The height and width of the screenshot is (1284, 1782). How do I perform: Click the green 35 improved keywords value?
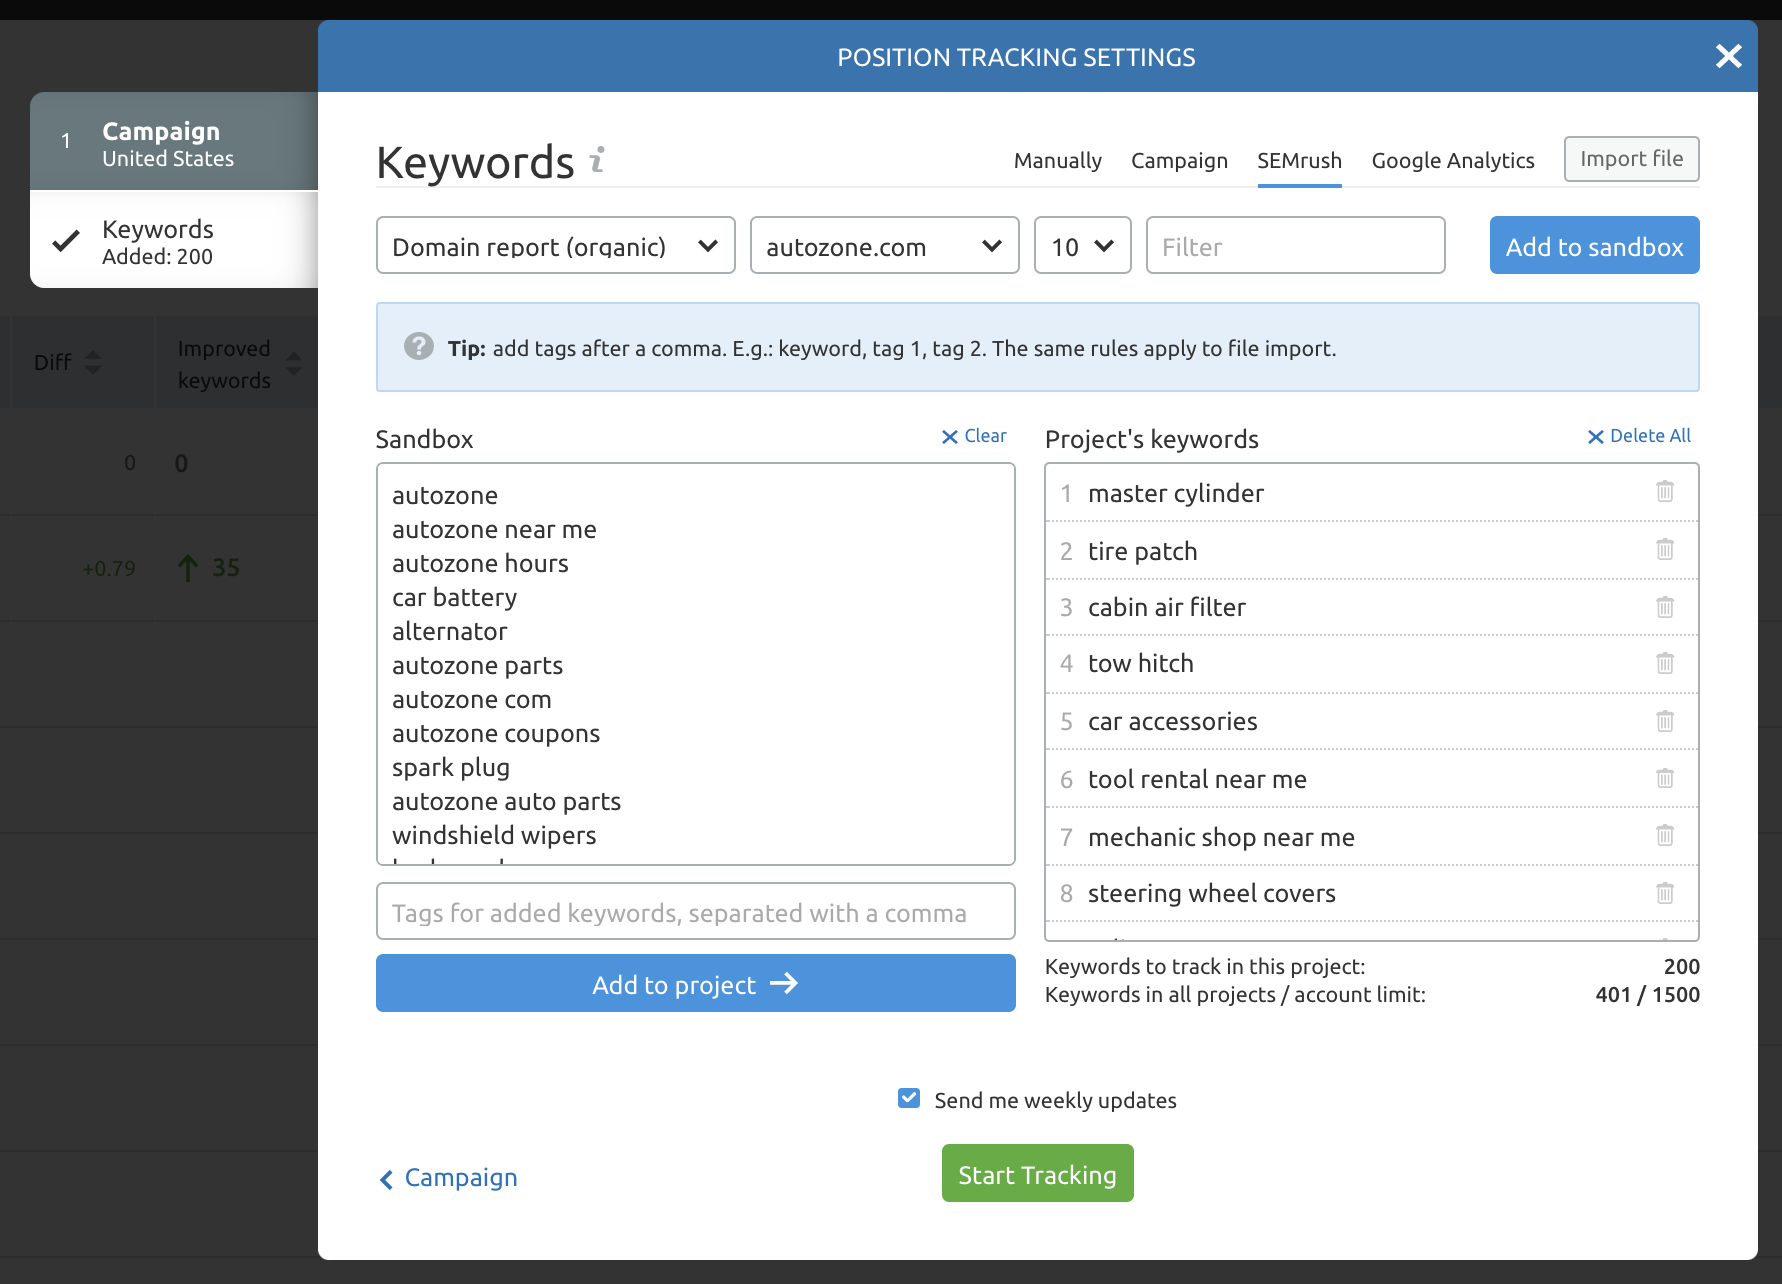click(x=225, y=568)
